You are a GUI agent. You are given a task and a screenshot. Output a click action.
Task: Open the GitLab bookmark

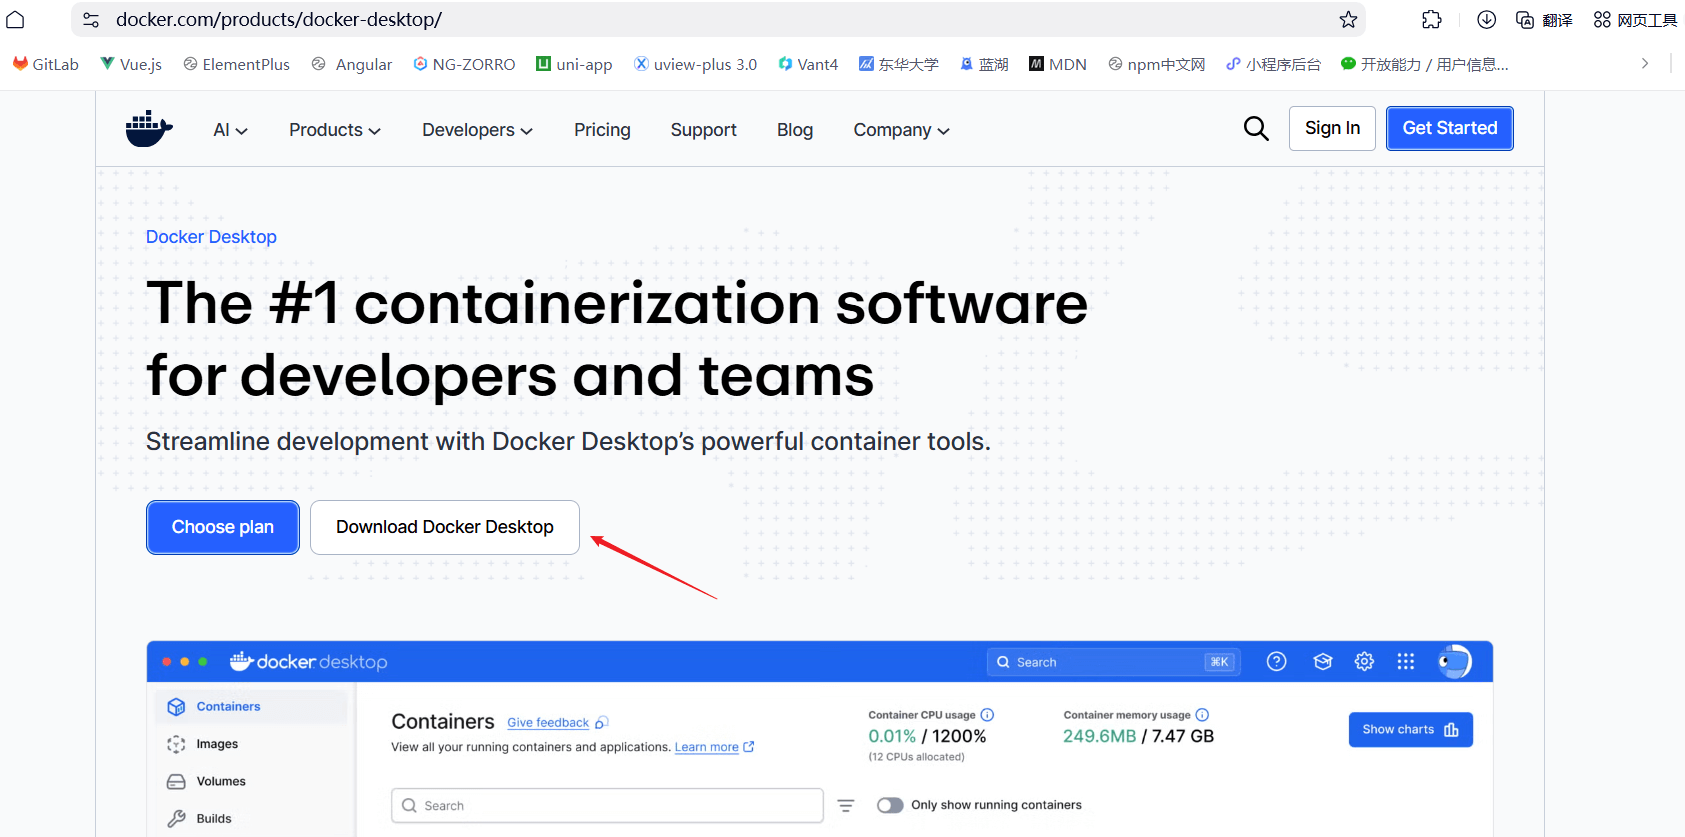point(45,64)
